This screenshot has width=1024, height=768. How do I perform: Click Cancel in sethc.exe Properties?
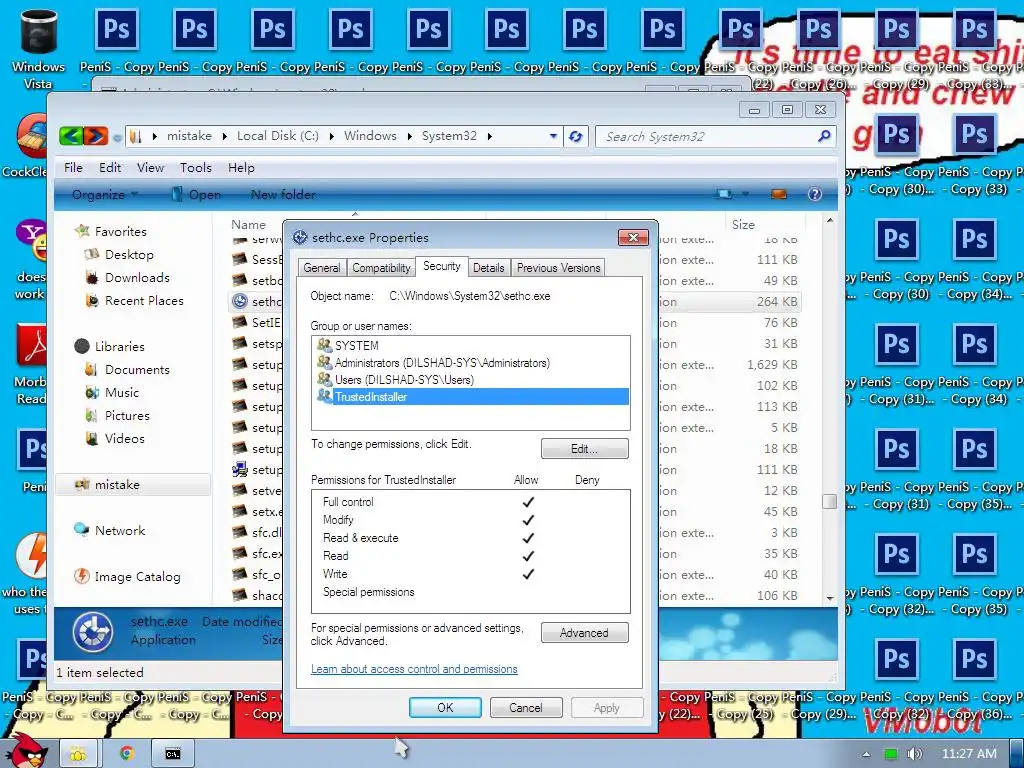[x=526, y=708]
